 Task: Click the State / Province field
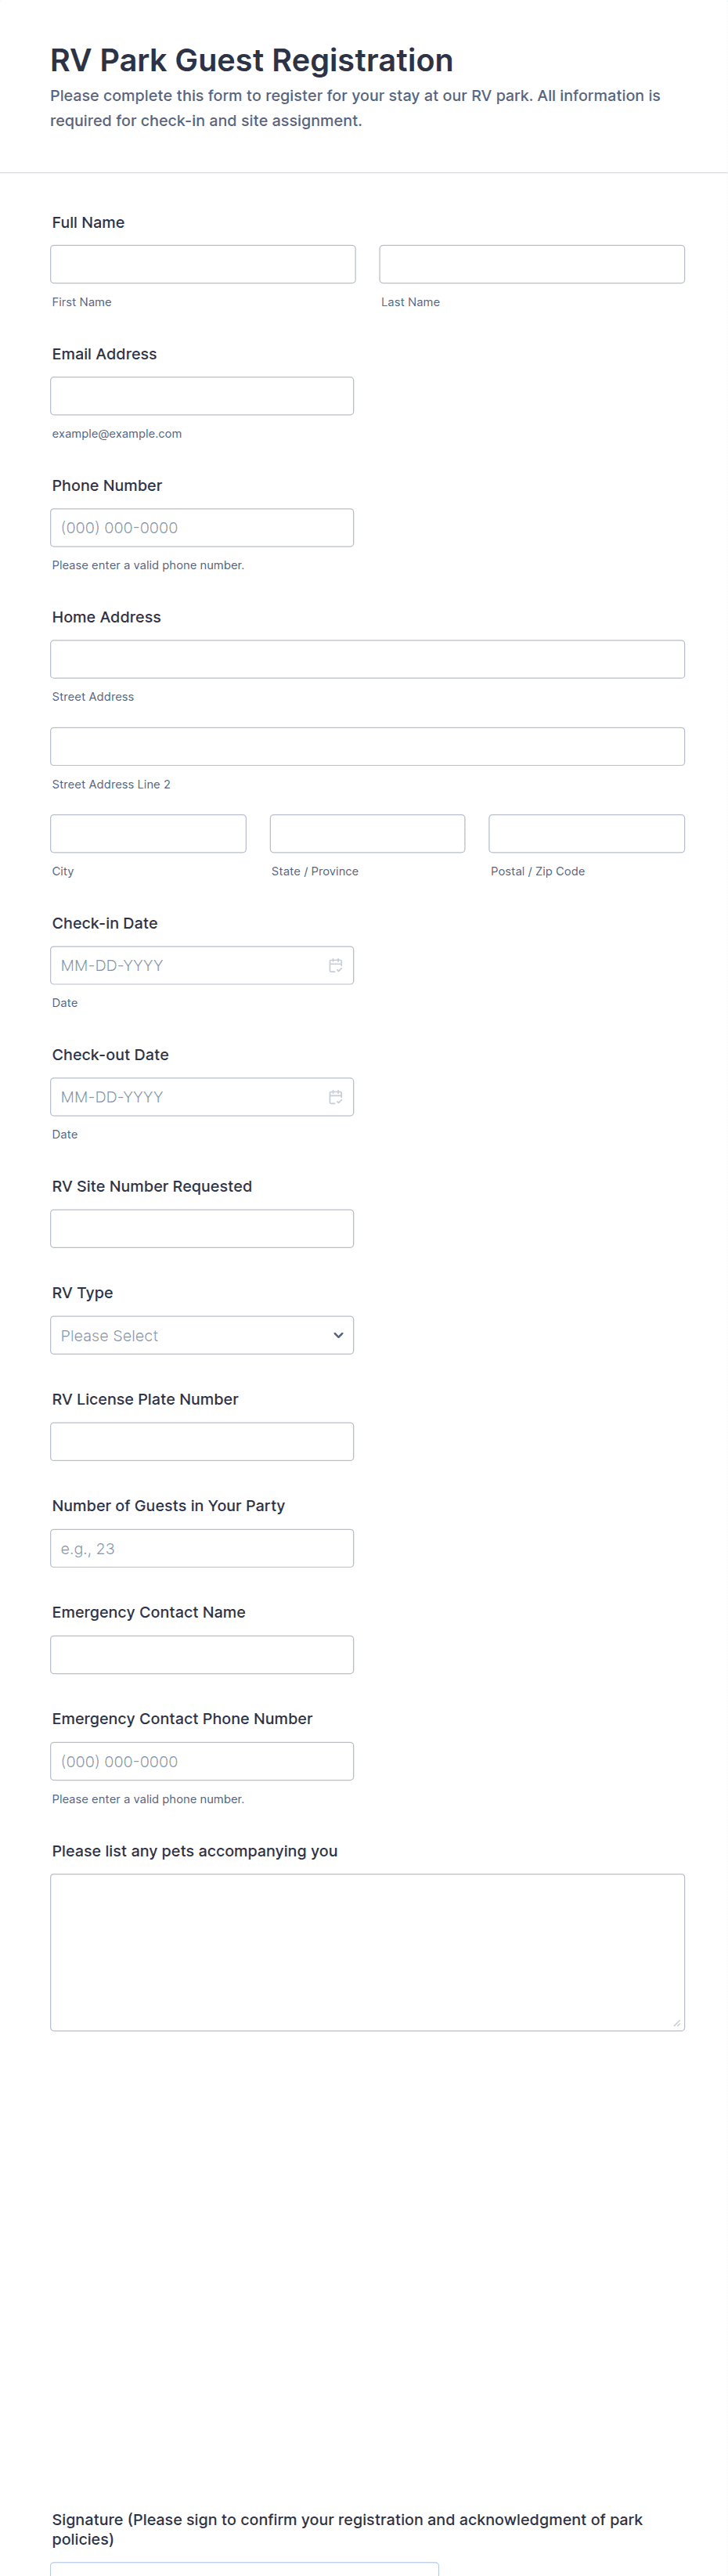pos(367,833)
